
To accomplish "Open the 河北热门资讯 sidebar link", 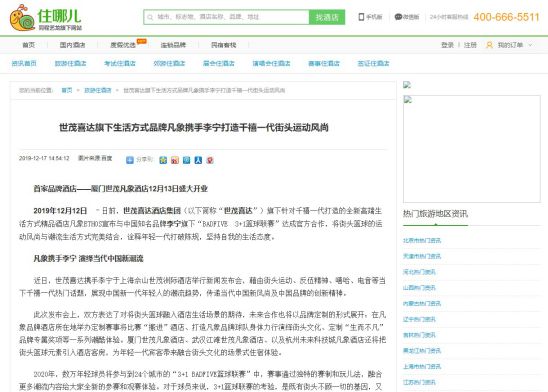I will [x=419, y=272].
